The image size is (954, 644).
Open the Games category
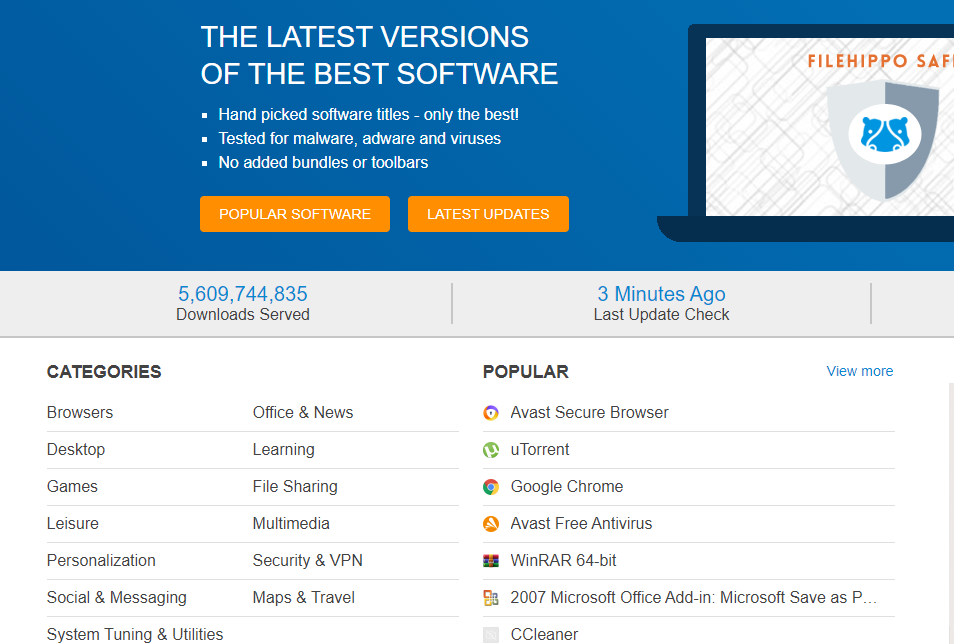[72, 487]
